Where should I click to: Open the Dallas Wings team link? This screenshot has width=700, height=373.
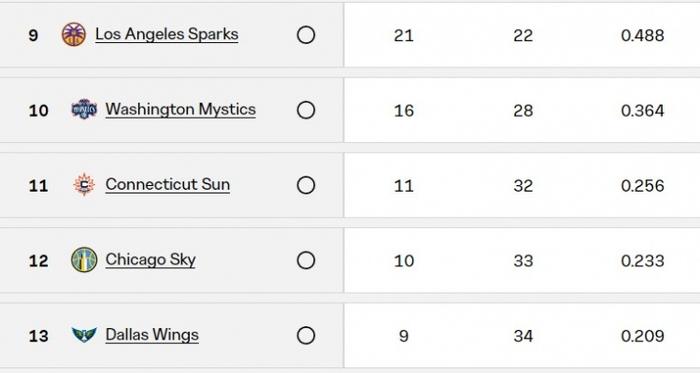152,335
